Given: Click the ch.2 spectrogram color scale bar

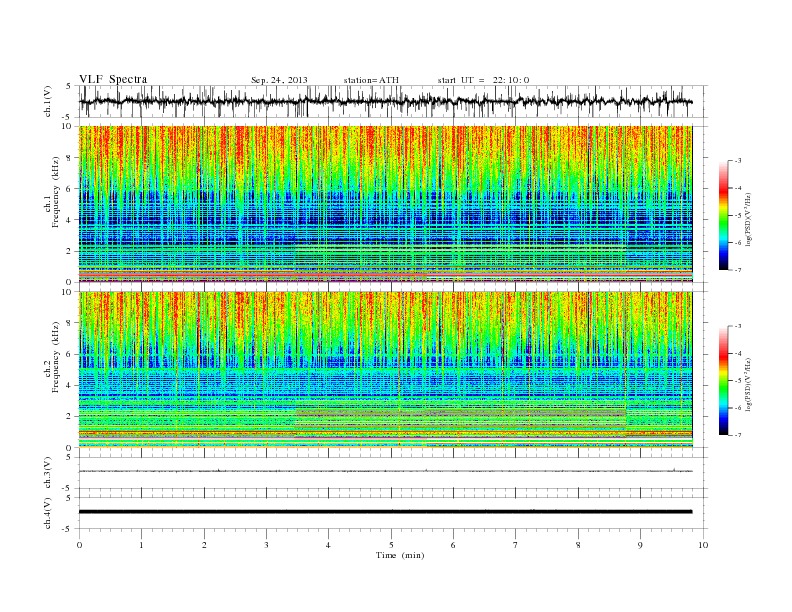Looking at the screenshot, I should tap(723, 380).
